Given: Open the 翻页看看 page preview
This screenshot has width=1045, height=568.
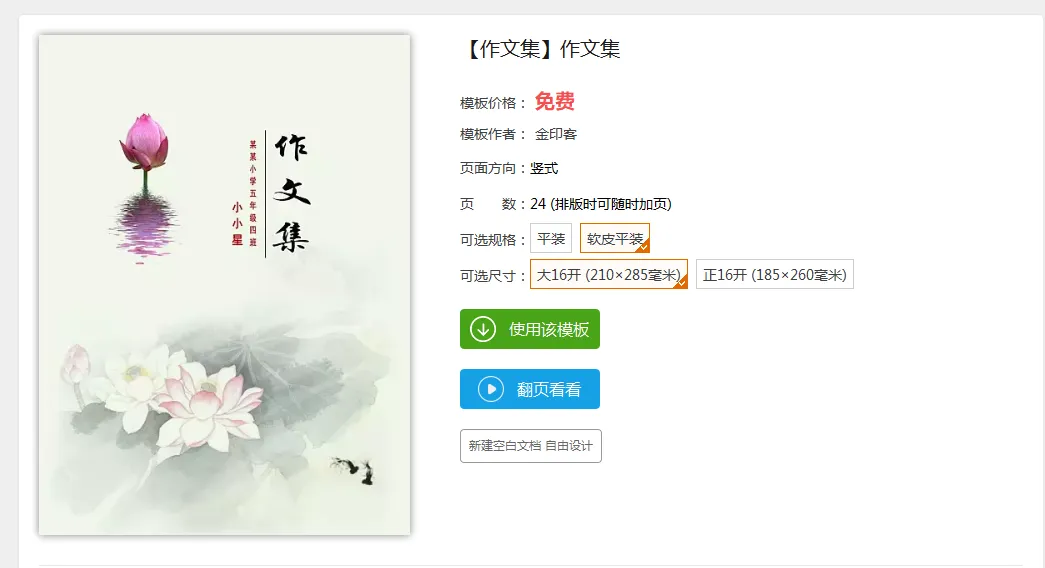Looking at the screenshot, I should 530,389.
